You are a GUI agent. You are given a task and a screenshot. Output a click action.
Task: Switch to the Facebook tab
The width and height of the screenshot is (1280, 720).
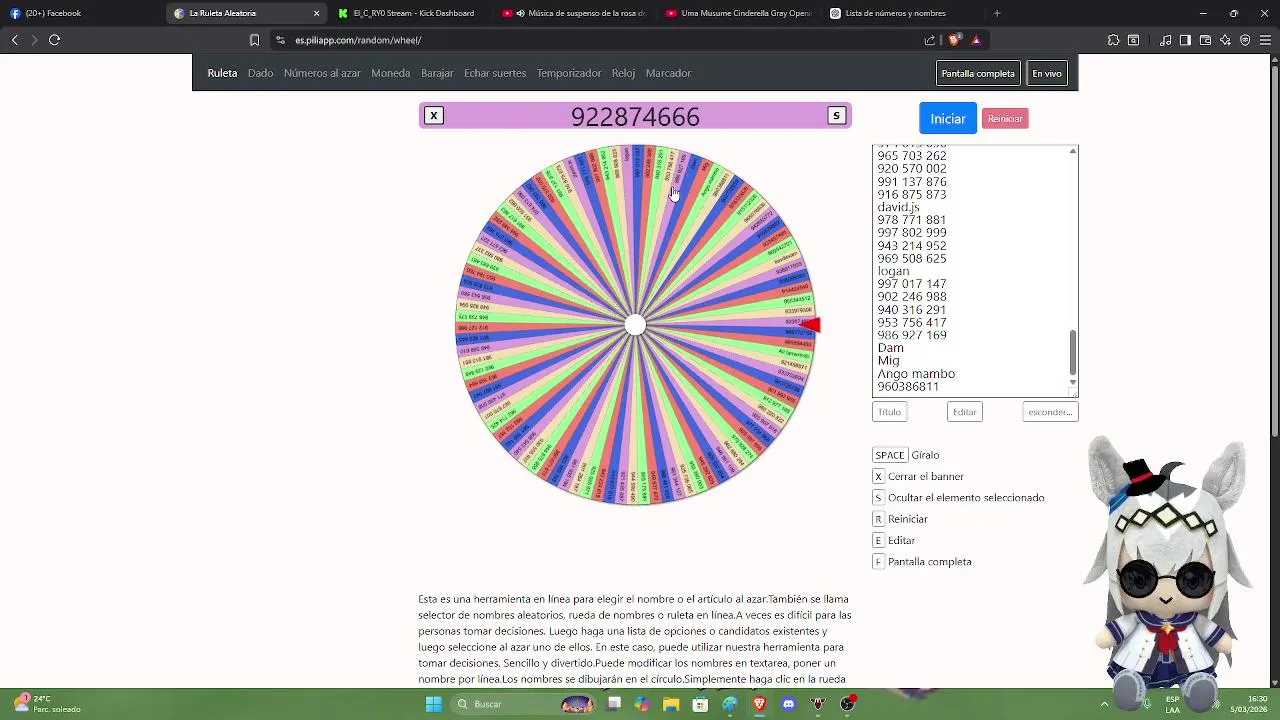click(80, 13)
